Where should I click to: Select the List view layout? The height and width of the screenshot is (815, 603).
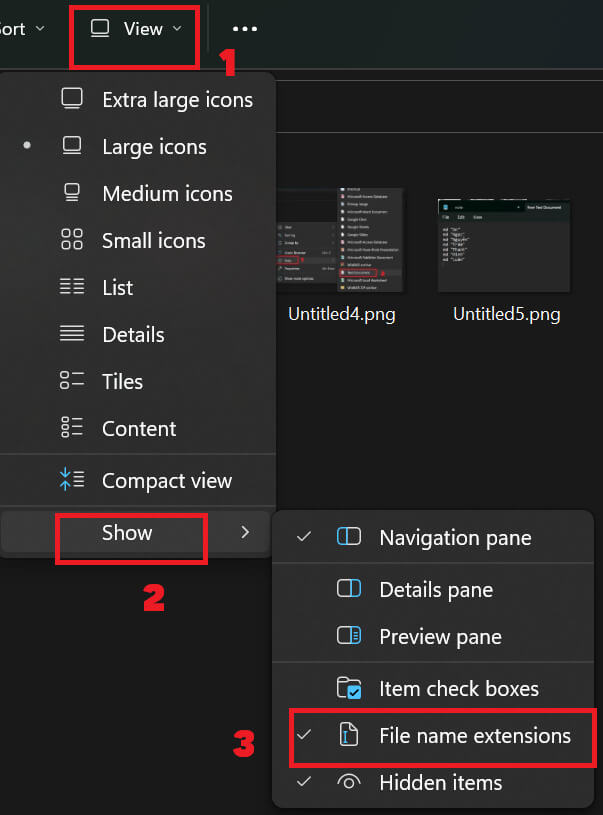point(117,287)
